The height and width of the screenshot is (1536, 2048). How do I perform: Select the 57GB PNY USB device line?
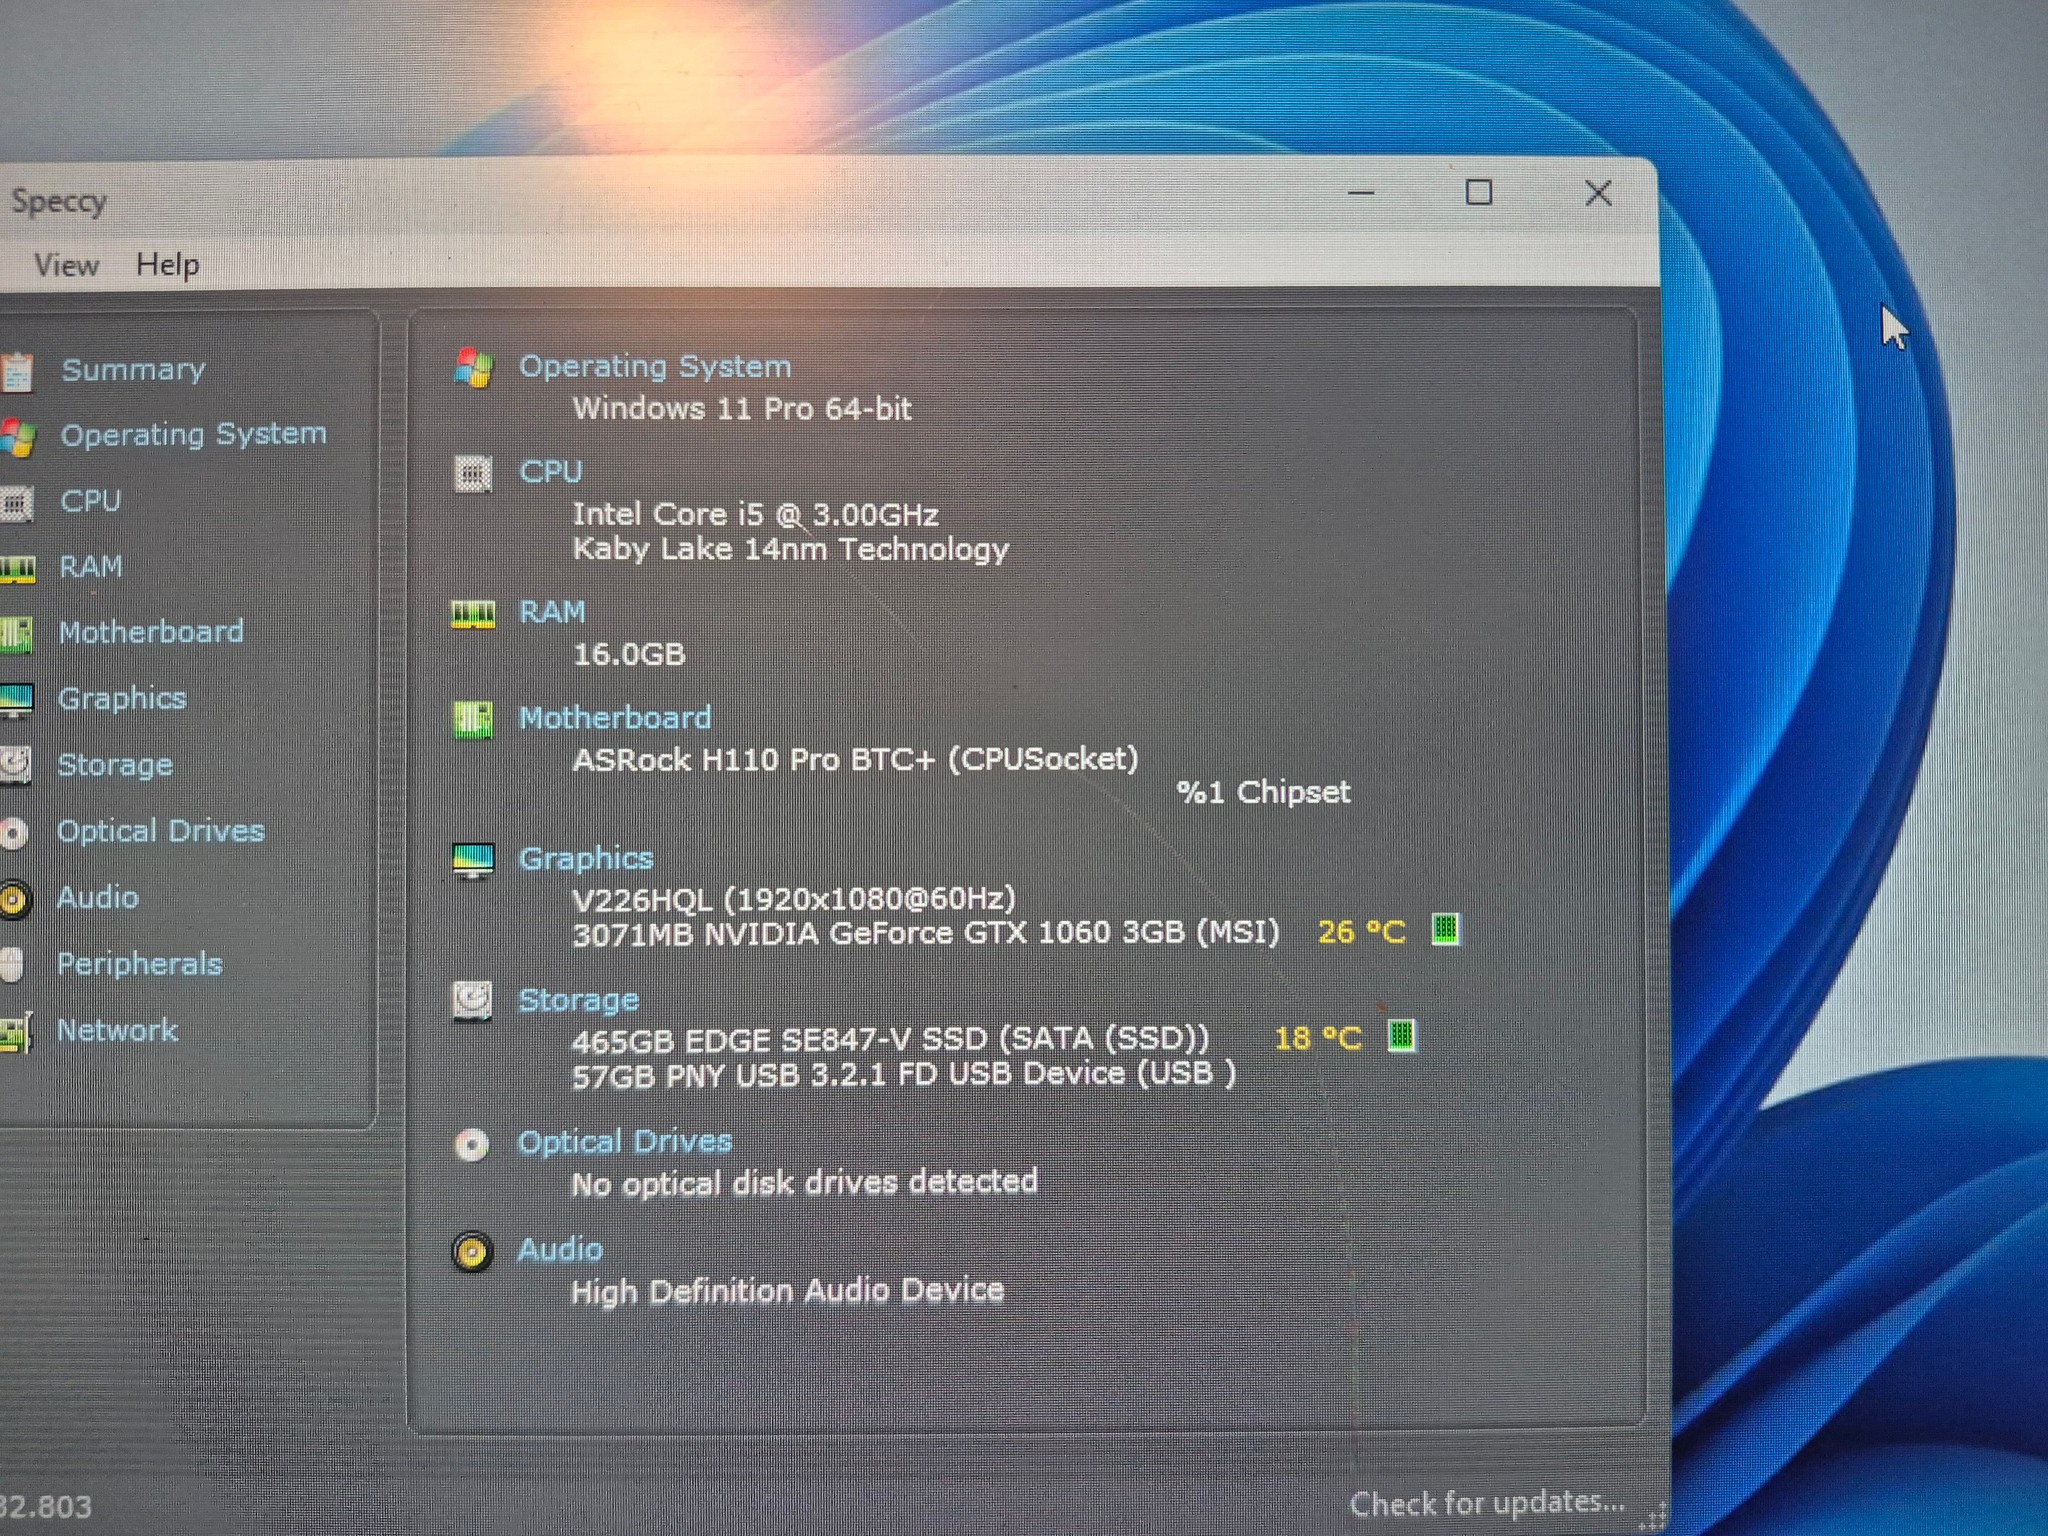point(903,1074)
